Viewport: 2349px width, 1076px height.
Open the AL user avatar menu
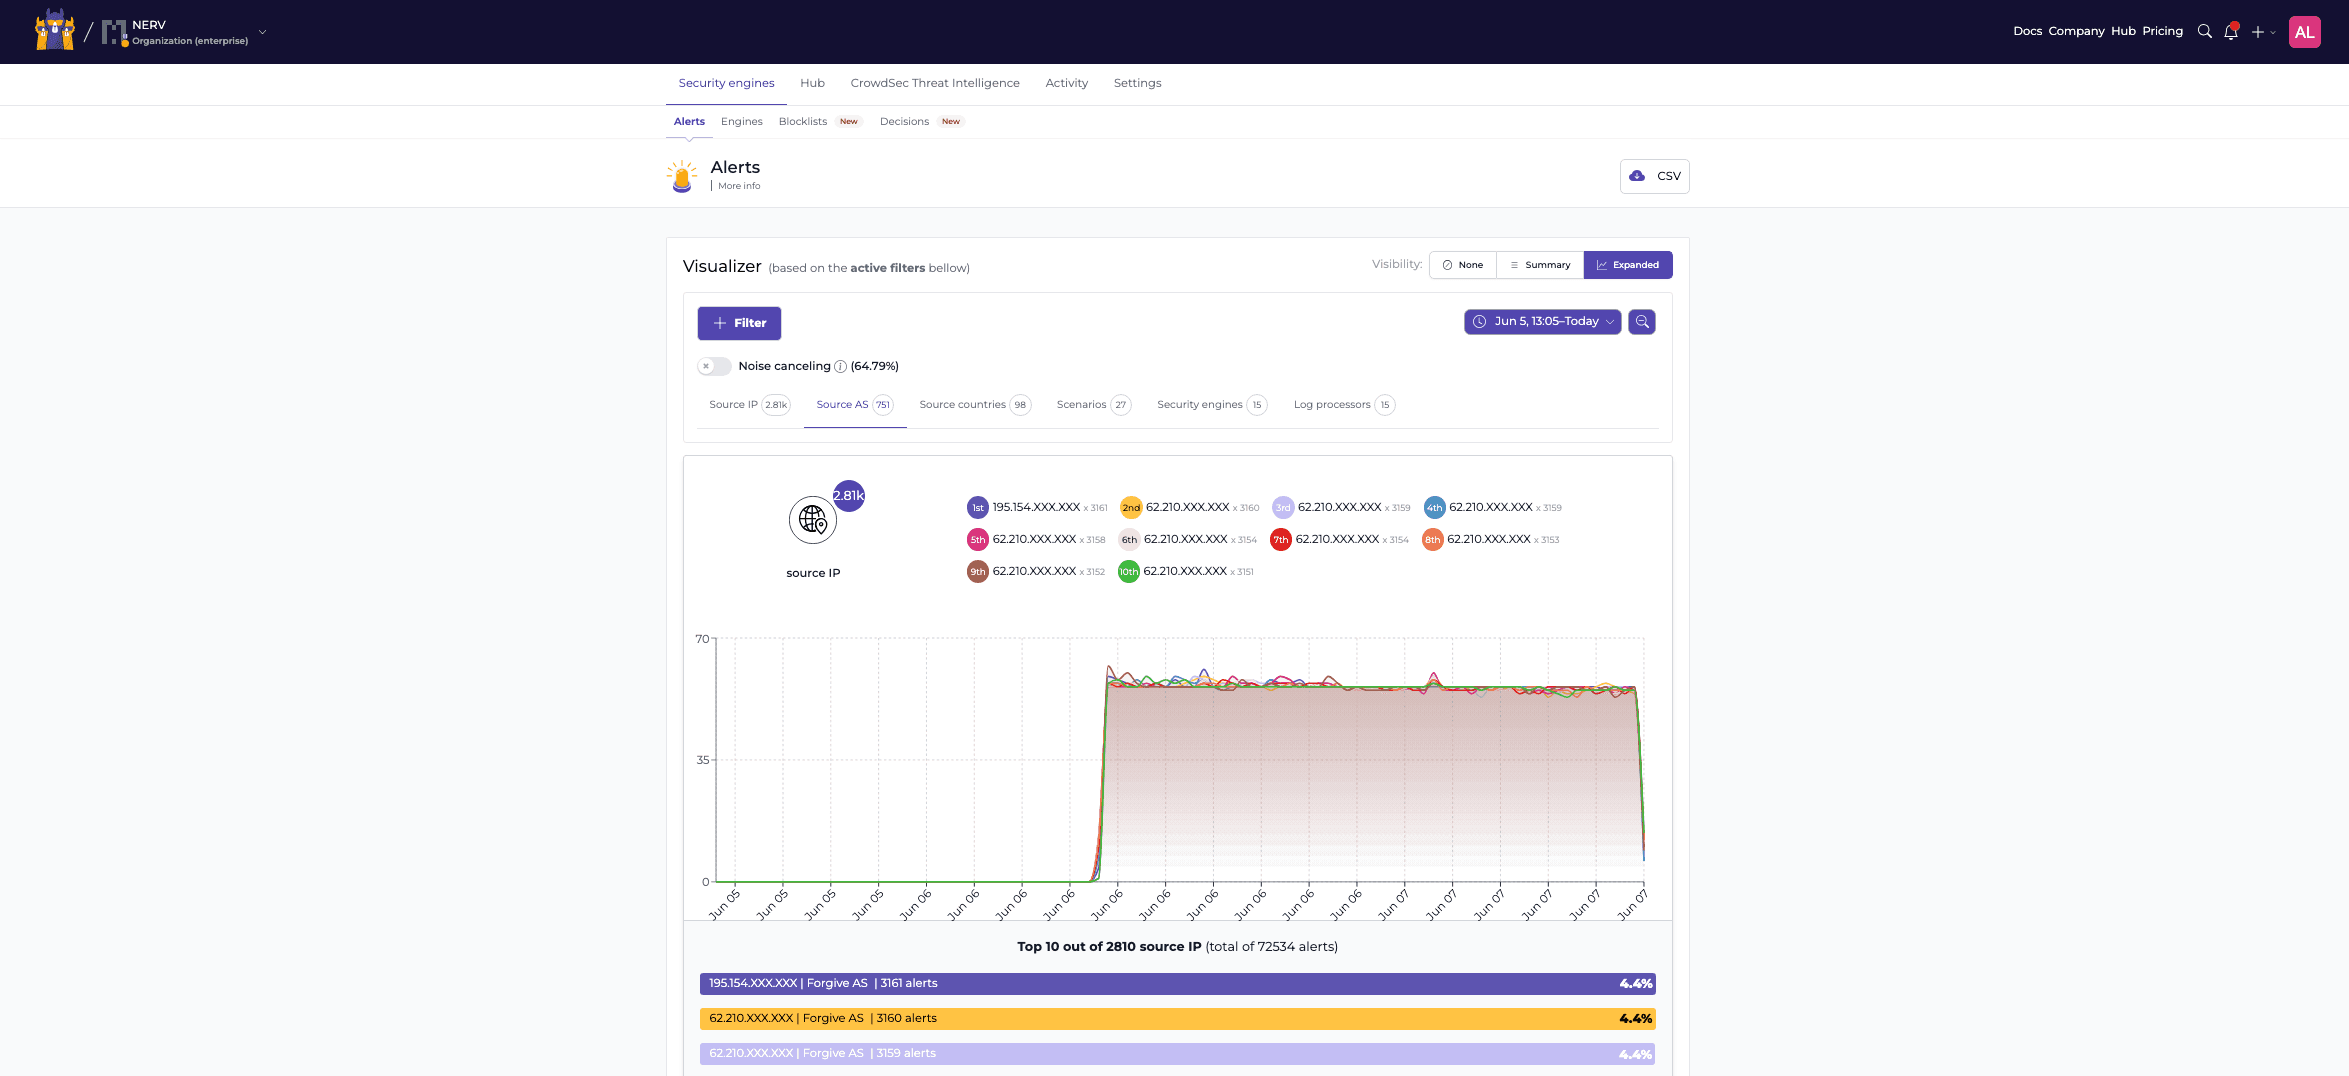(x=2304, y=32)
